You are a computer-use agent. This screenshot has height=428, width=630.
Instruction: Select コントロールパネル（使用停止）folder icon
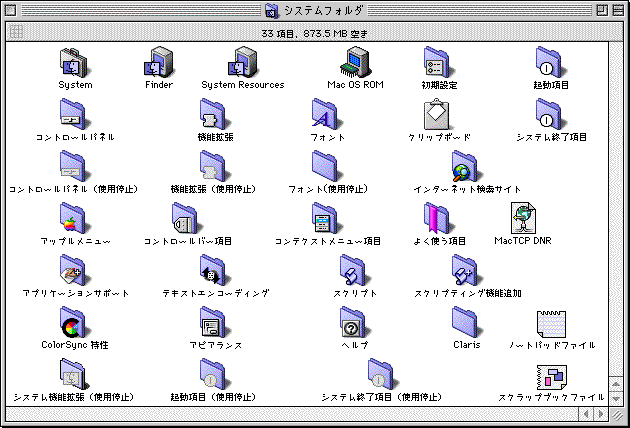74,166
